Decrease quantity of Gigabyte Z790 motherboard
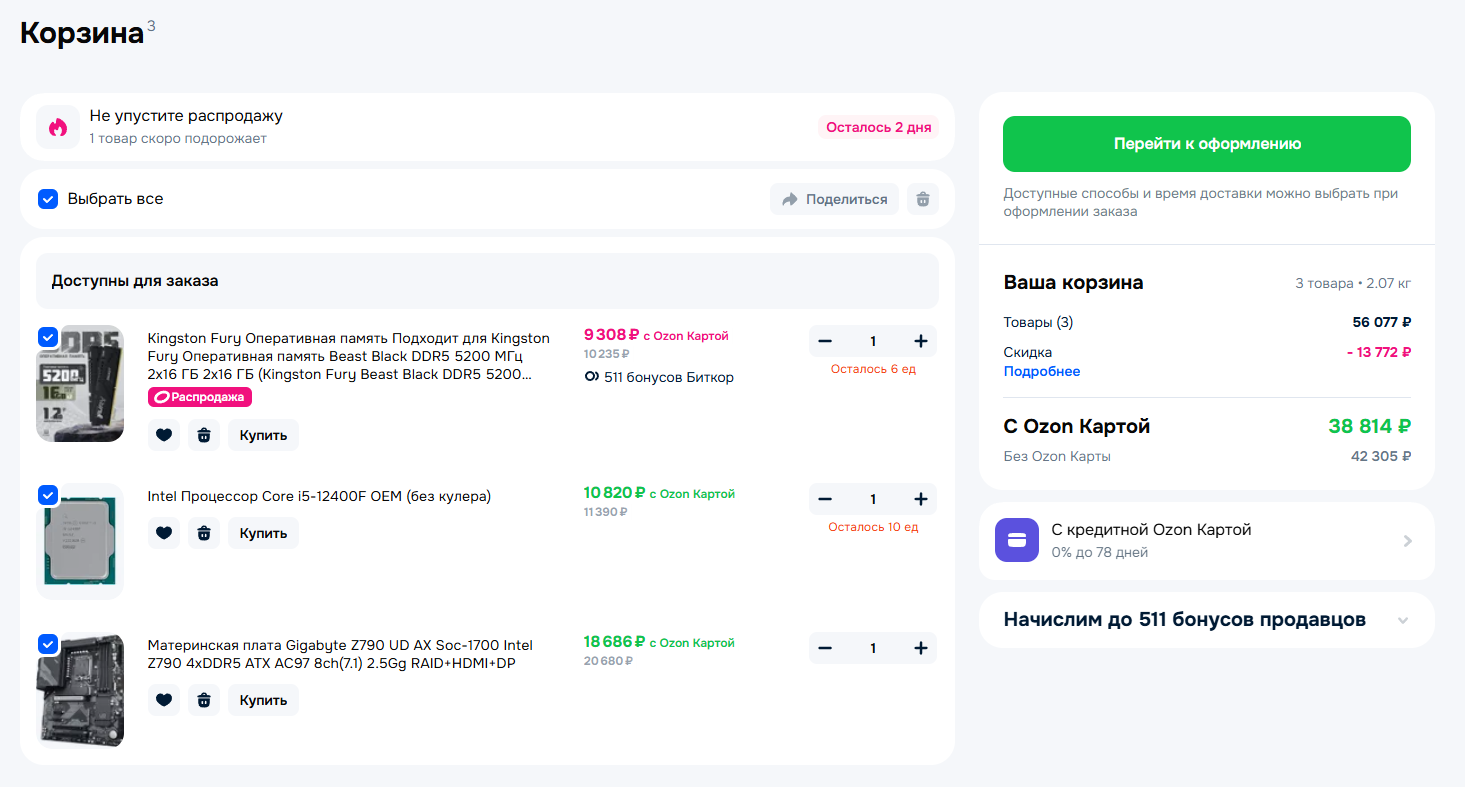Image resolution: width=1465 pixels, height=787 pixels. pyautogui.click(x=825, y=648)
